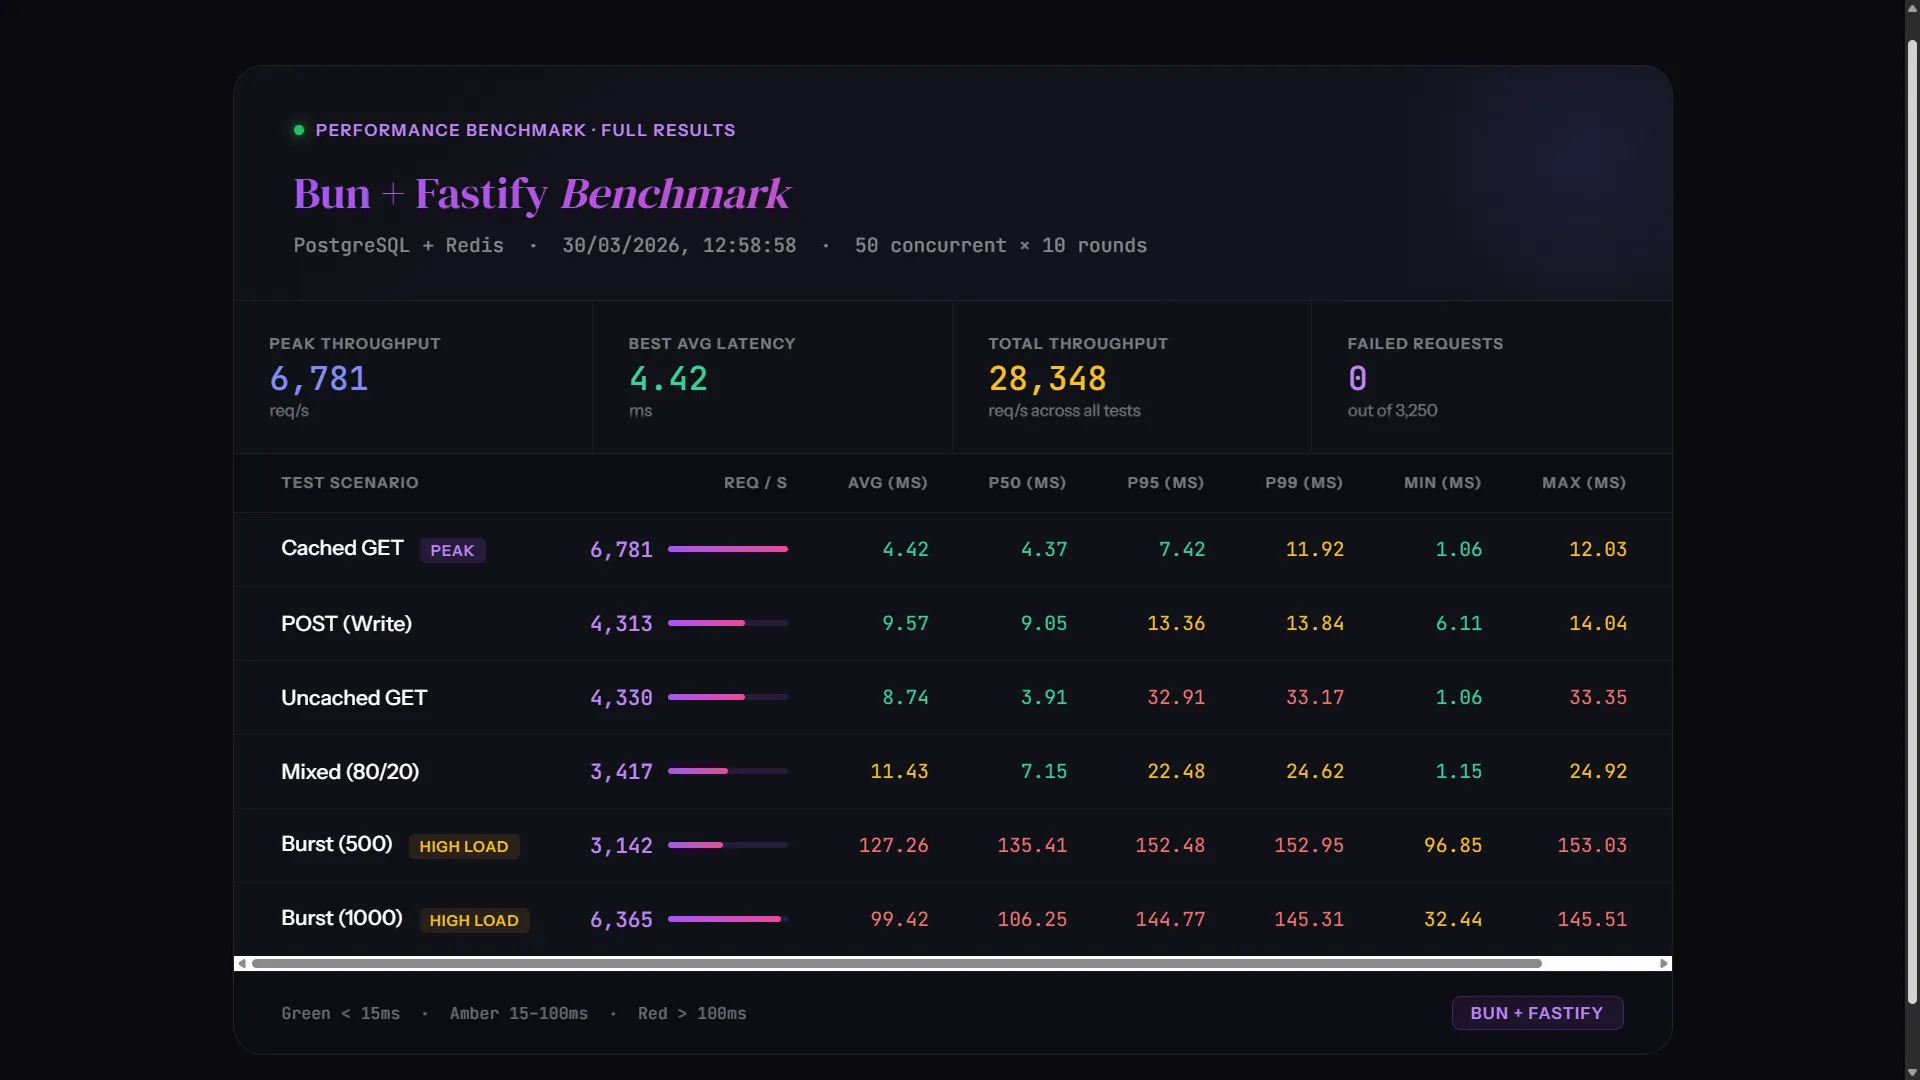Click the Bun + Fastify Benchmark title
The height and width of the screenshot is (1080, 1920).
[540, 193]
